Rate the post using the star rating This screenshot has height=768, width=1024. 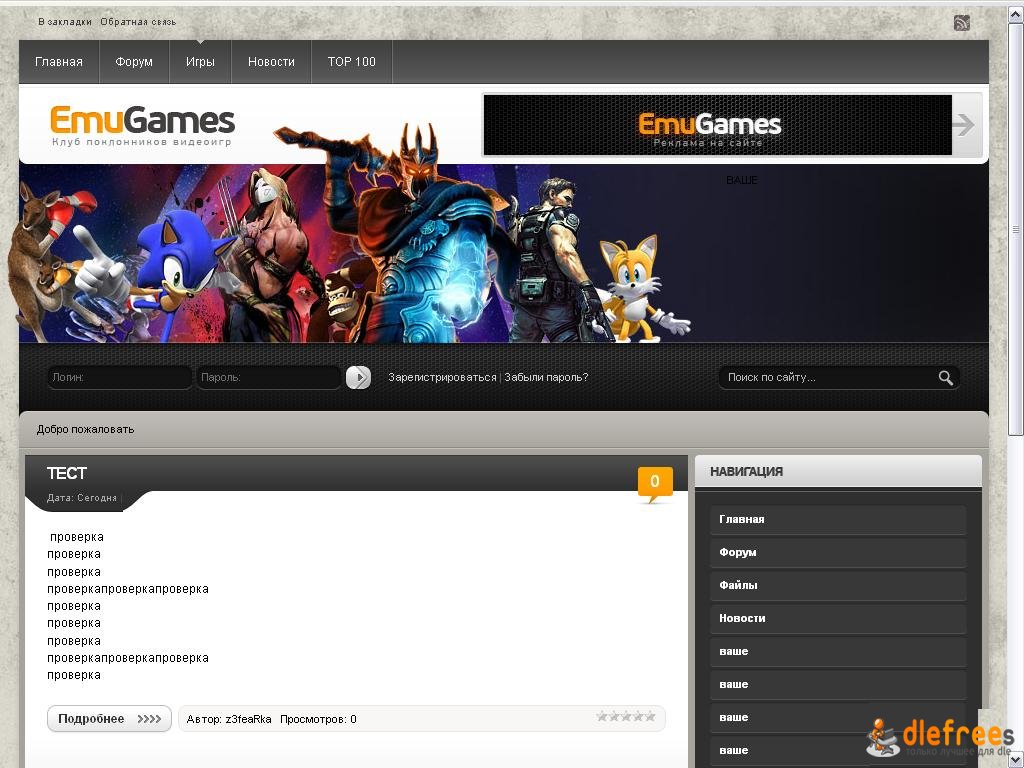pos(626,716)
